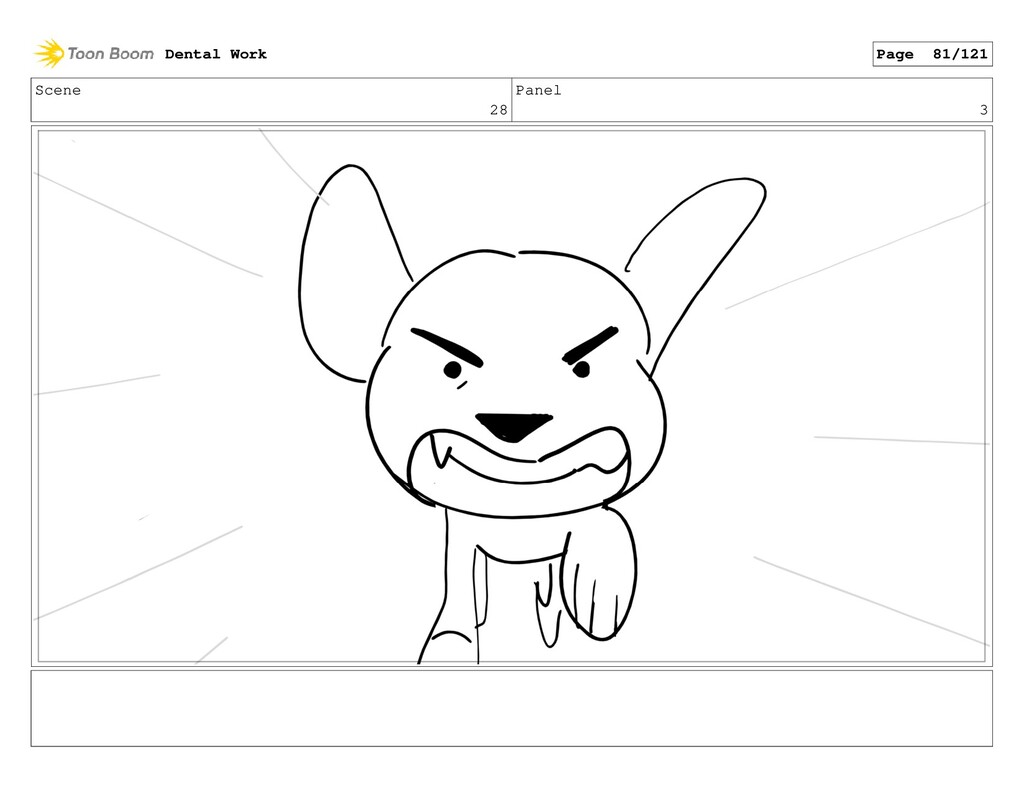Click the panel number '3'

[x=984, y=110]
